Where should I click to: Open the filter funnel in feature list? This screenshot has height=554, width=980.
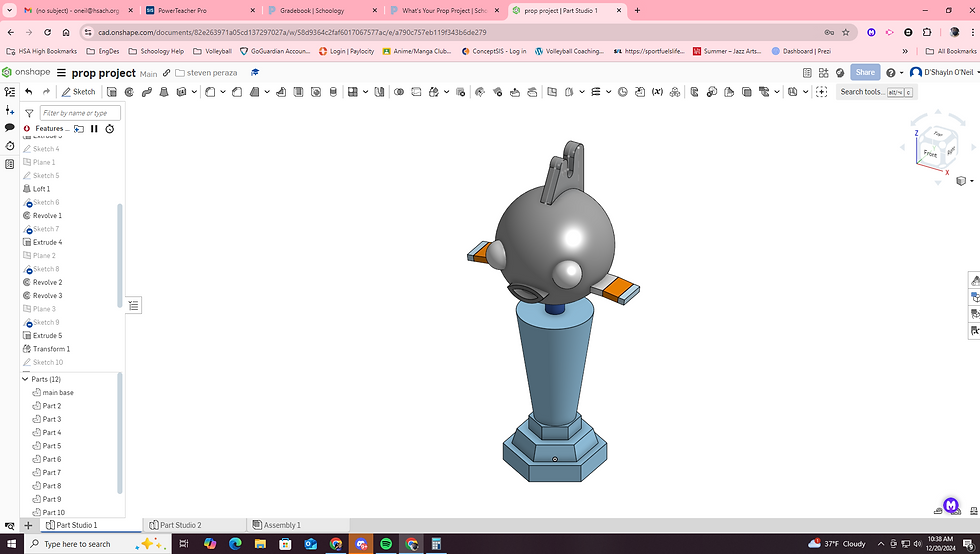29,113
